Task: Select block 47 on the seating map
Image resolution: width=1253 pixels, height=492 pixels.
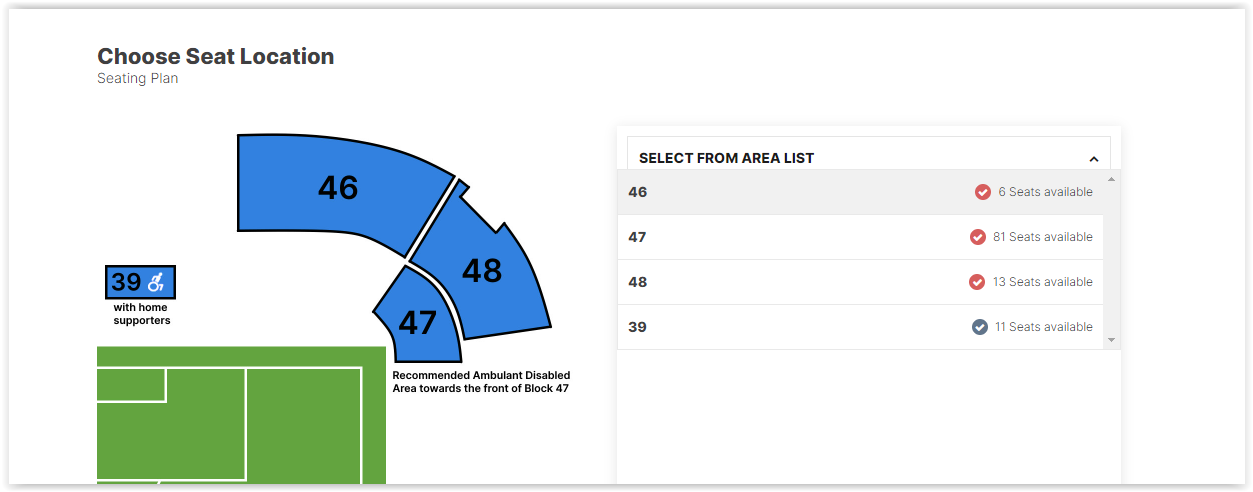Action: [418, 322]
